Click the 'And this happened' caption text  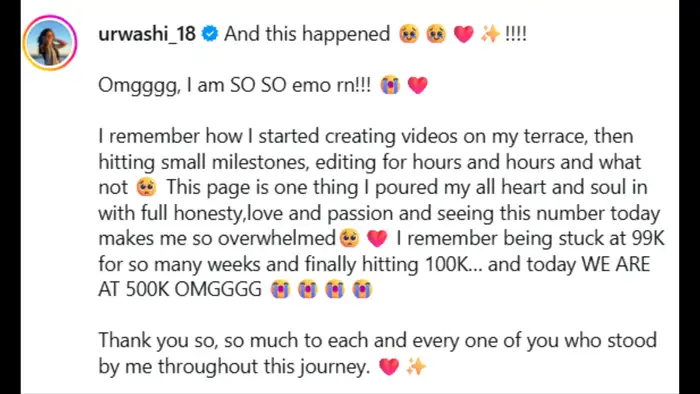(307, 34)
